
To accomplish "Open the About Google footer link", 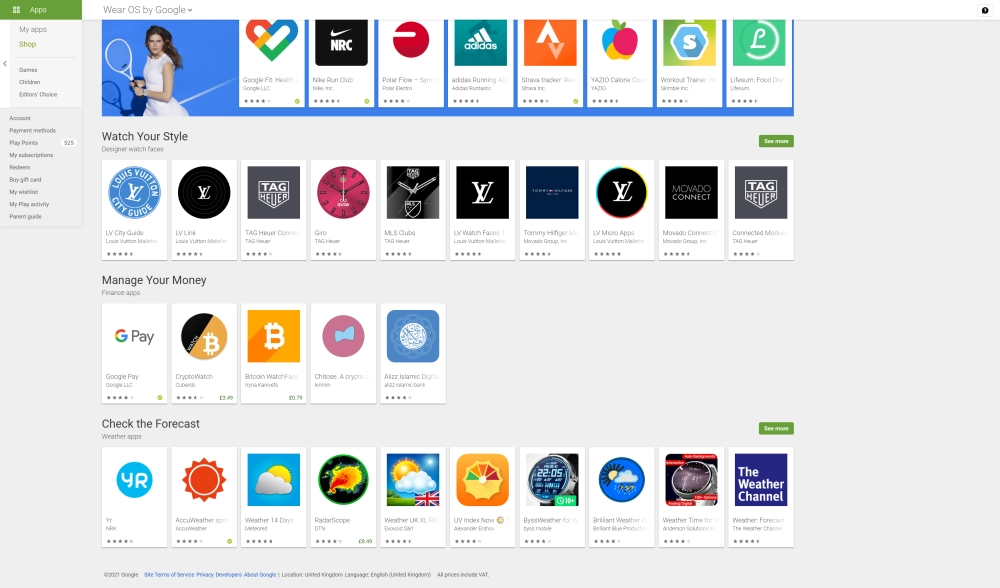I will pyautogui.click(x=260, y=575).
